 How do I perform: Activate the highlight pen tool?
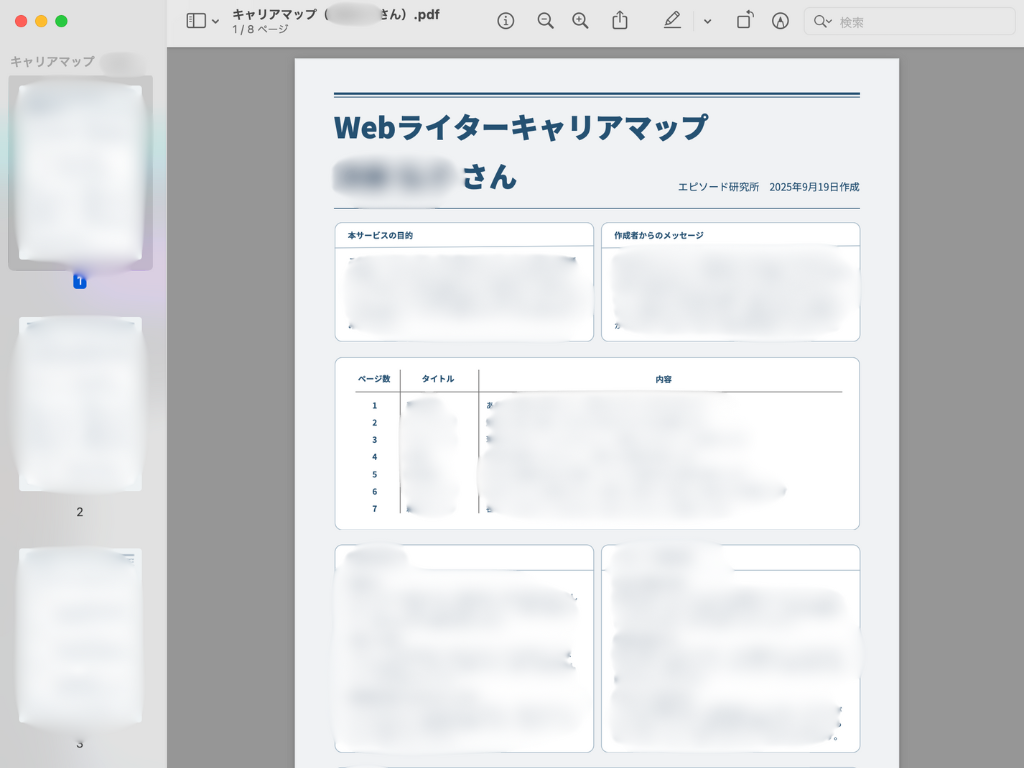(x=672, y=21)
